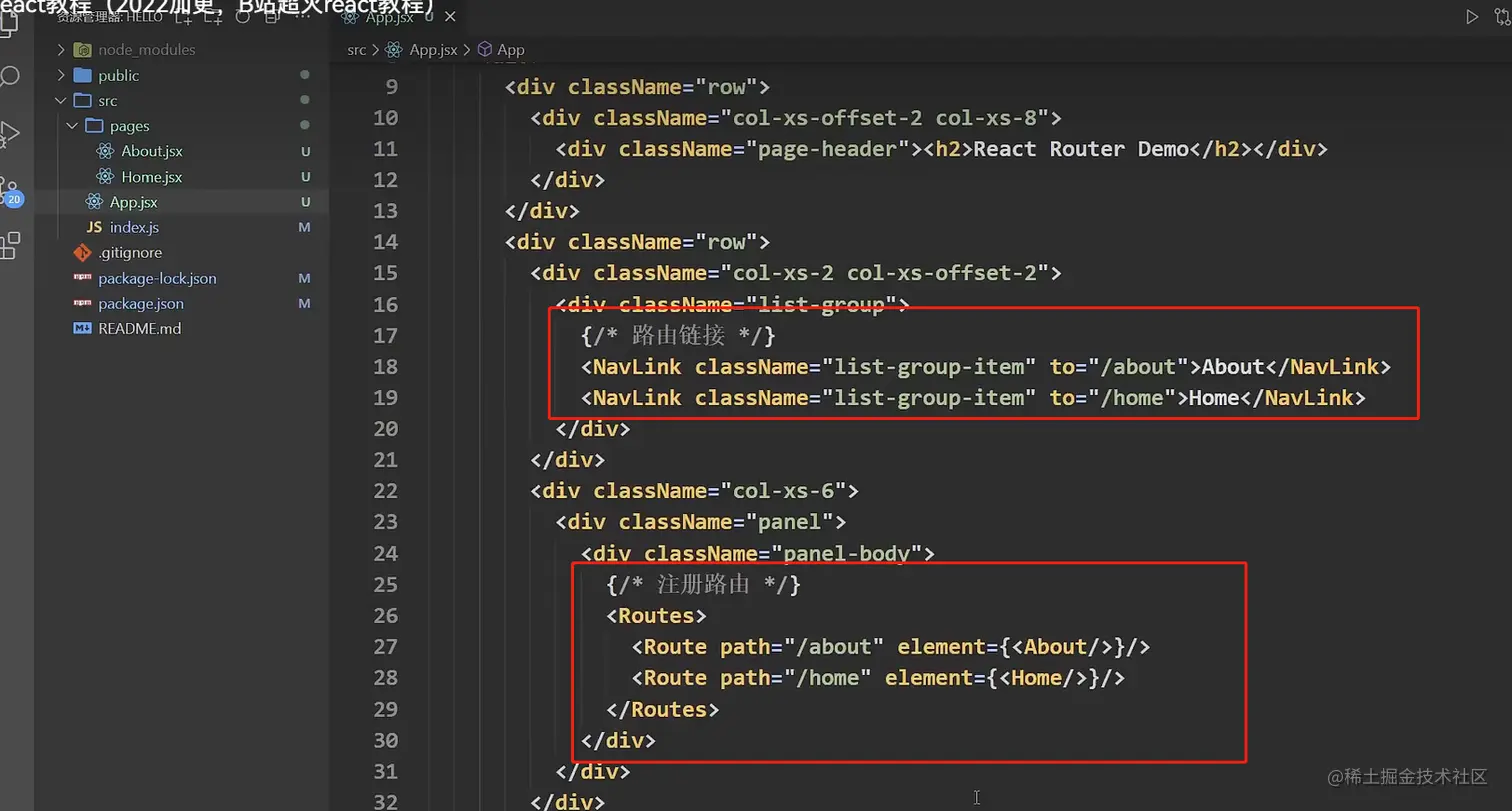Click the JS icon beside index.js
Viewport: 1512px width, 811px height.
pos(94,228)
